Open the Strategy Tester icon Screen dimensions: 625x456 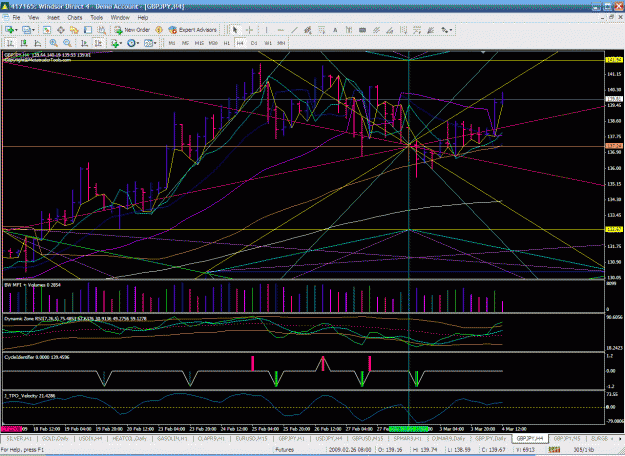point(101,30)
